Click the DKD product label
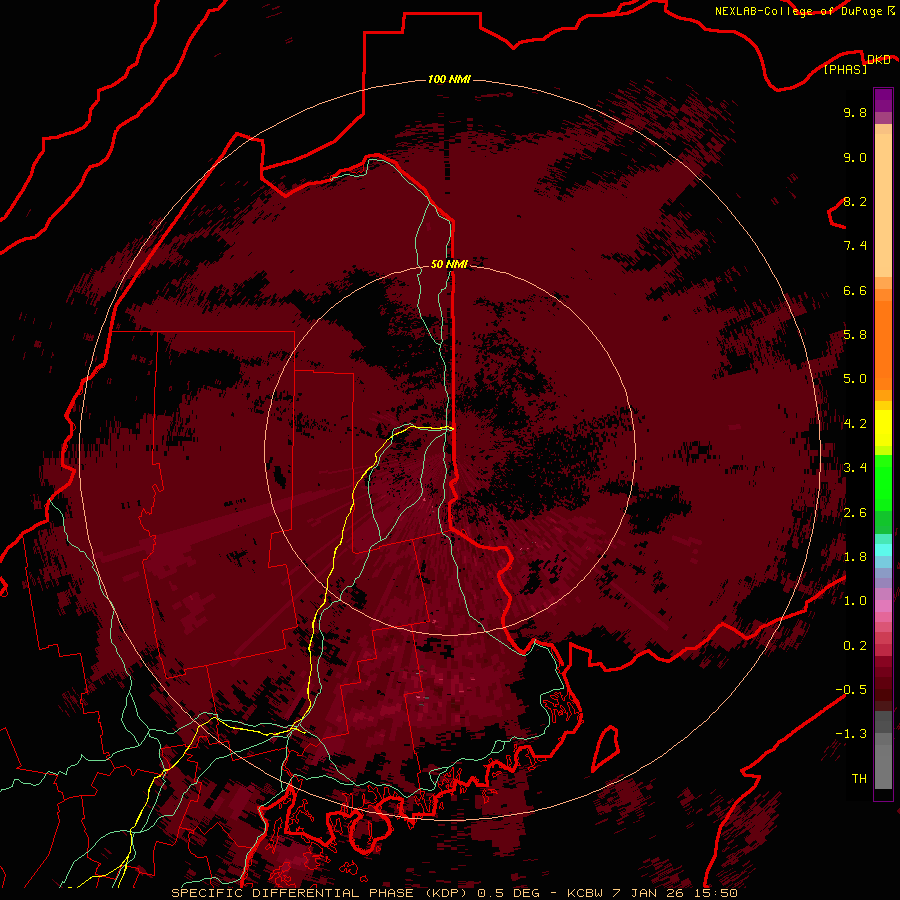900x900 pixels. tap(879, 59)
